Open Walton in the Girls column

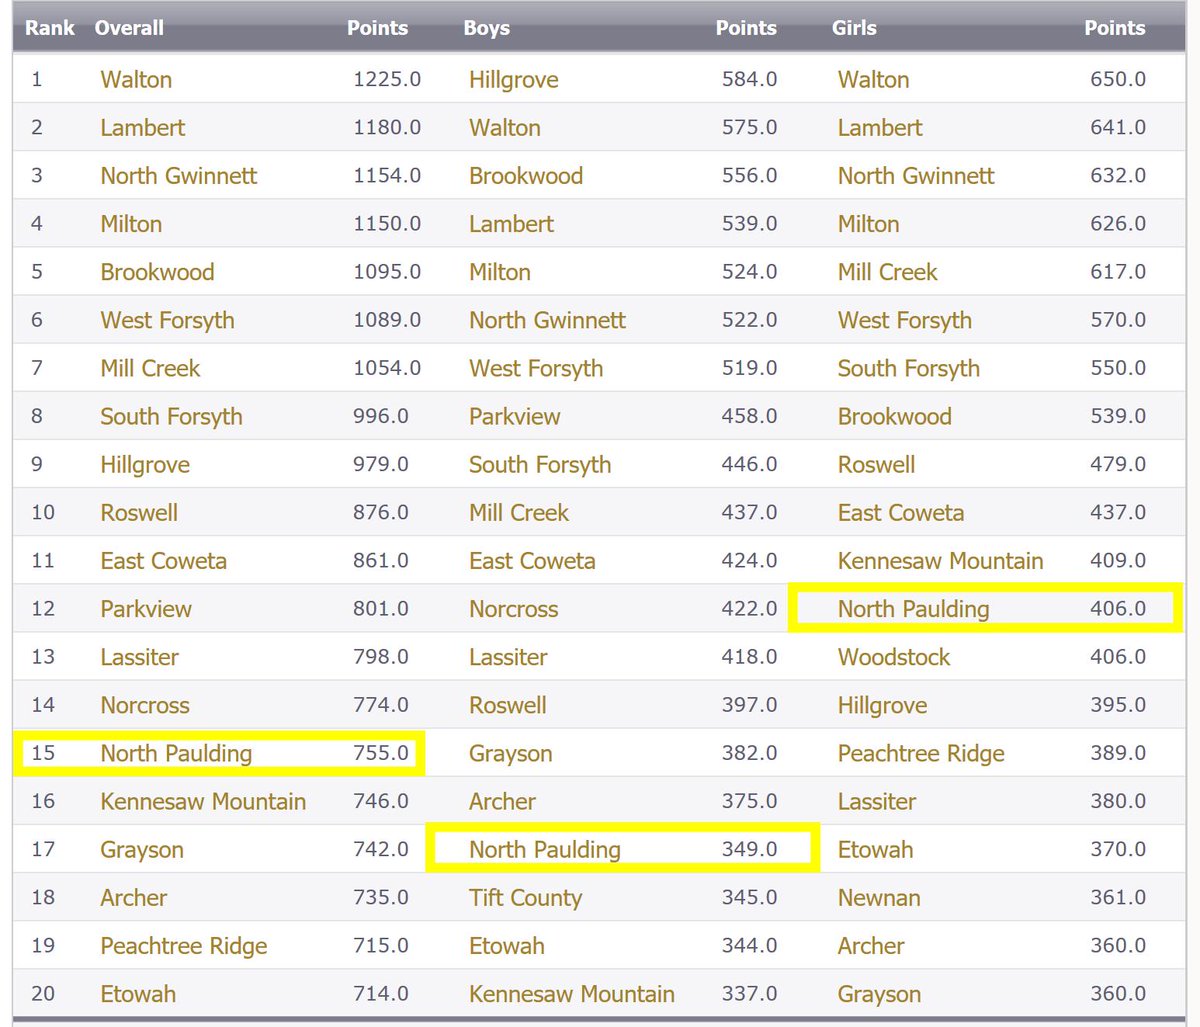pyautogui.click(x=874, y=80)
